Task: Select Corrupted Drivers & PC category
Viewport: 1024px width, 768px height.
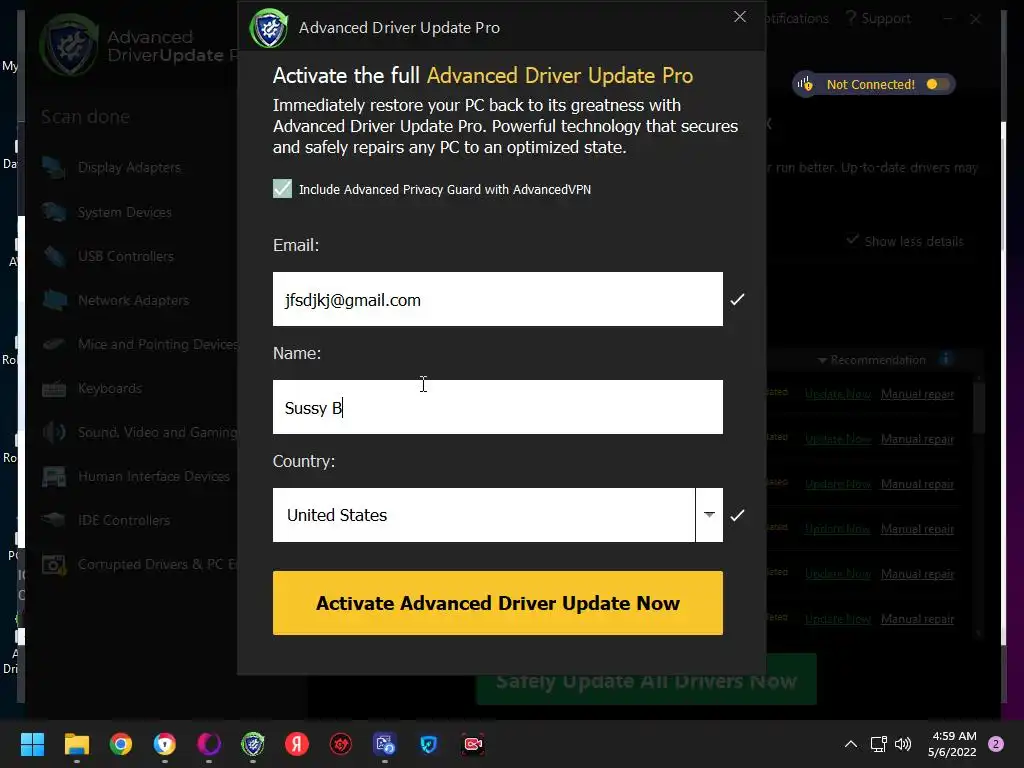Action: (x=157, y=564)
